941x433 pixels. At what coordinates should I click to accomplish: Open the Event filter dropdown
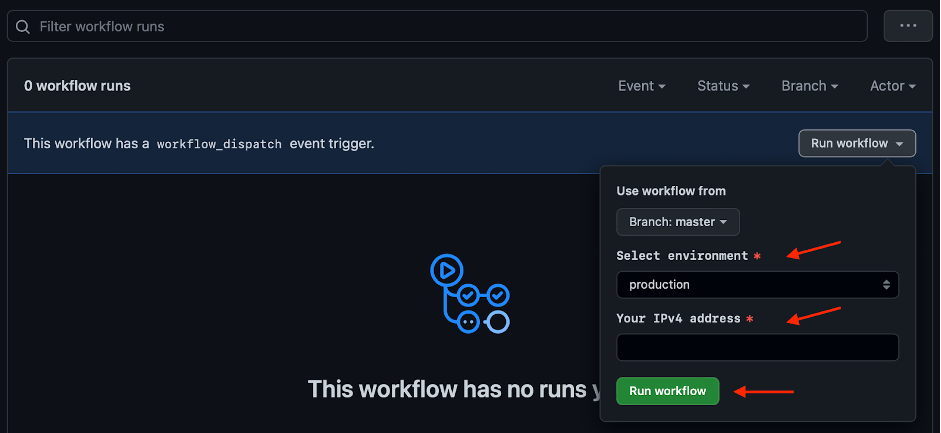click(642, 86)
